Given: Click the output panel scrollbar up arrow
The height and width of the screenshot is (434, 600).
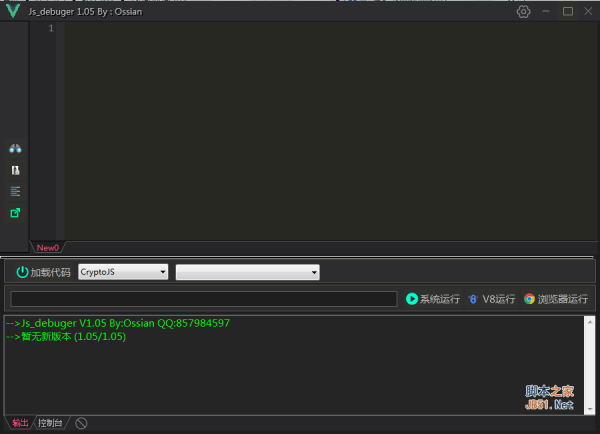Looking at the screenshot, I should [590, 322].
